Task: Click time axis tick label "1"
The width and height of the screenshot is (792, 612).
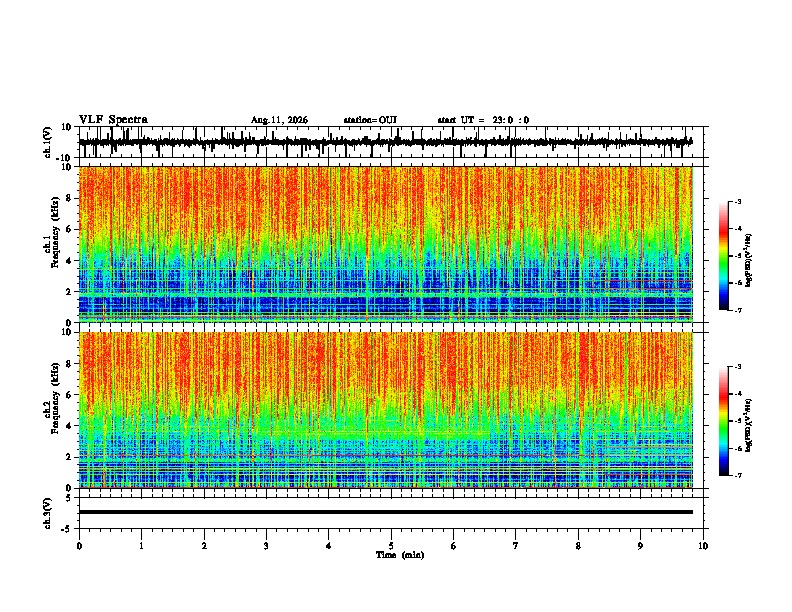Action: [x=141, y=546]
